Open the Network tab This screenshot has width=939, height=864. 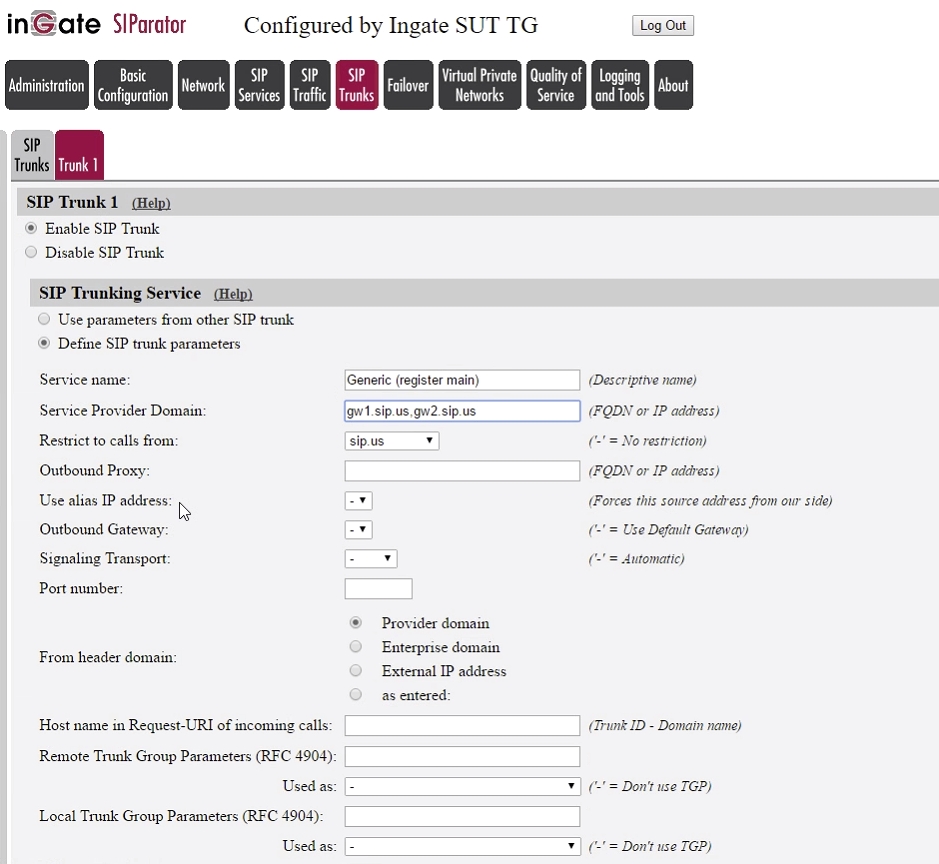[x=204, y=85]
